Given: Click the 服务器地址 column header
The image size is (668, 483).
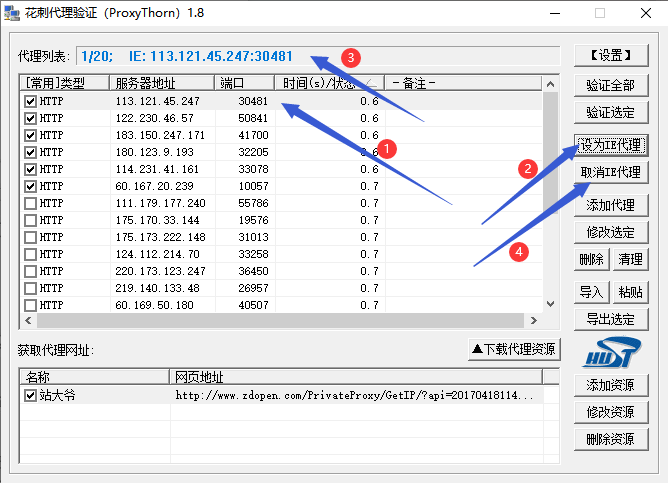Looking at the screenshot, I should (x=160, y=82).
